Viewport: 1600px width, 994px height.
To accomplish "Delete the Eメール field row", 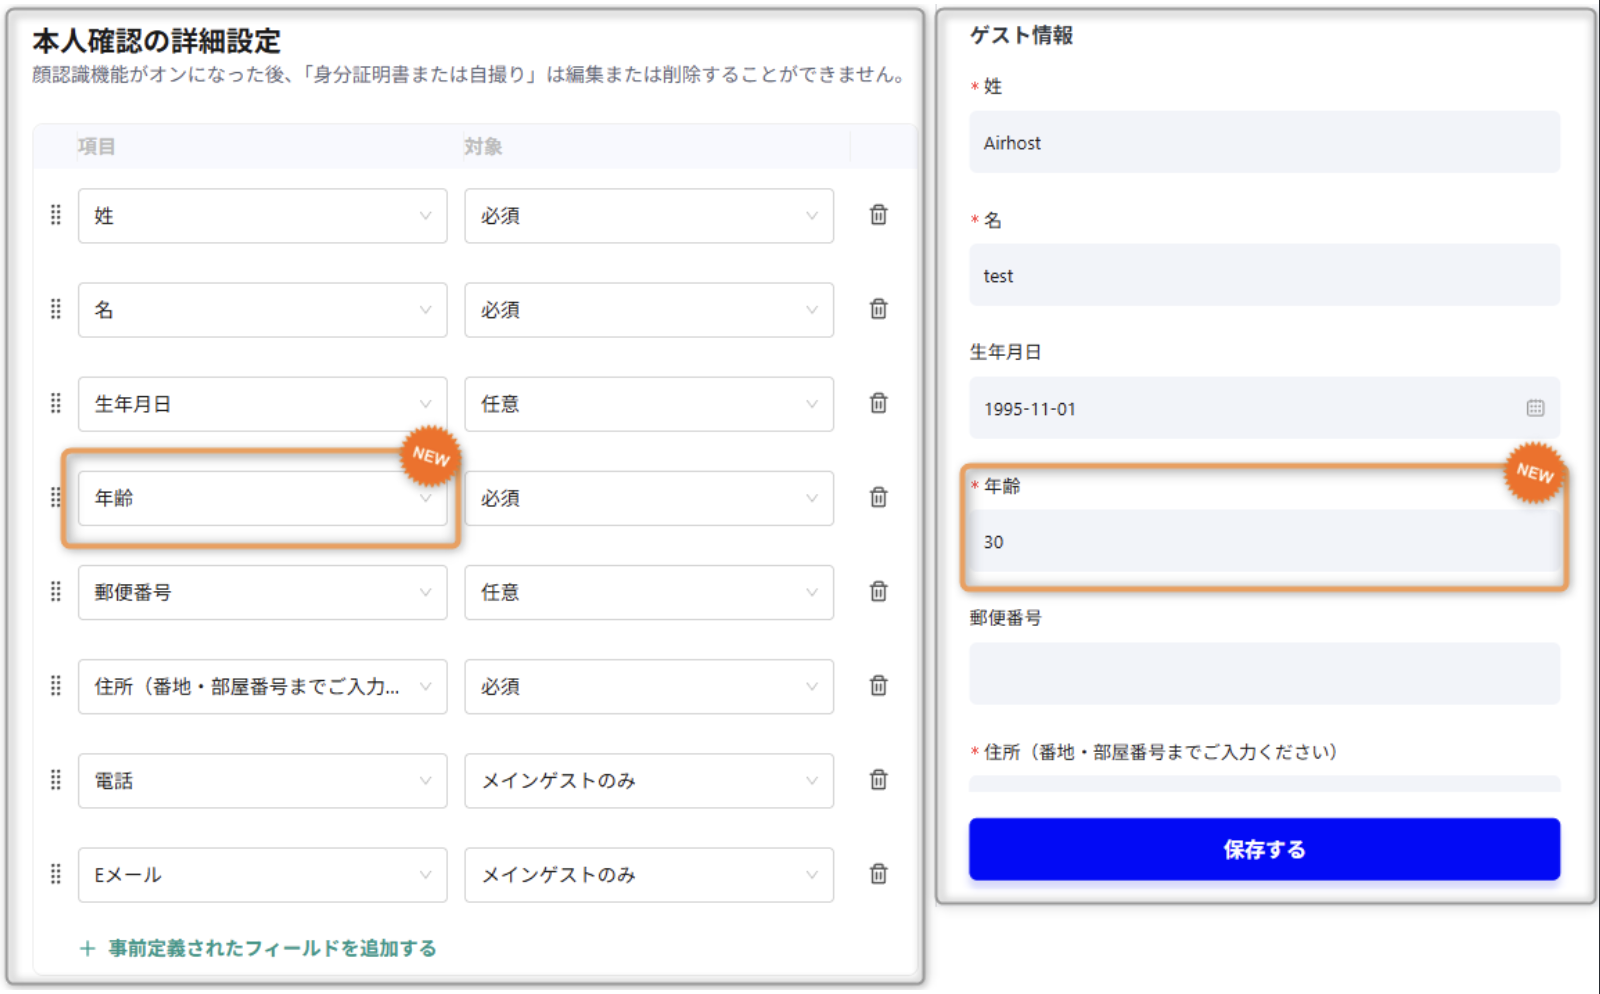I will 877,874.
